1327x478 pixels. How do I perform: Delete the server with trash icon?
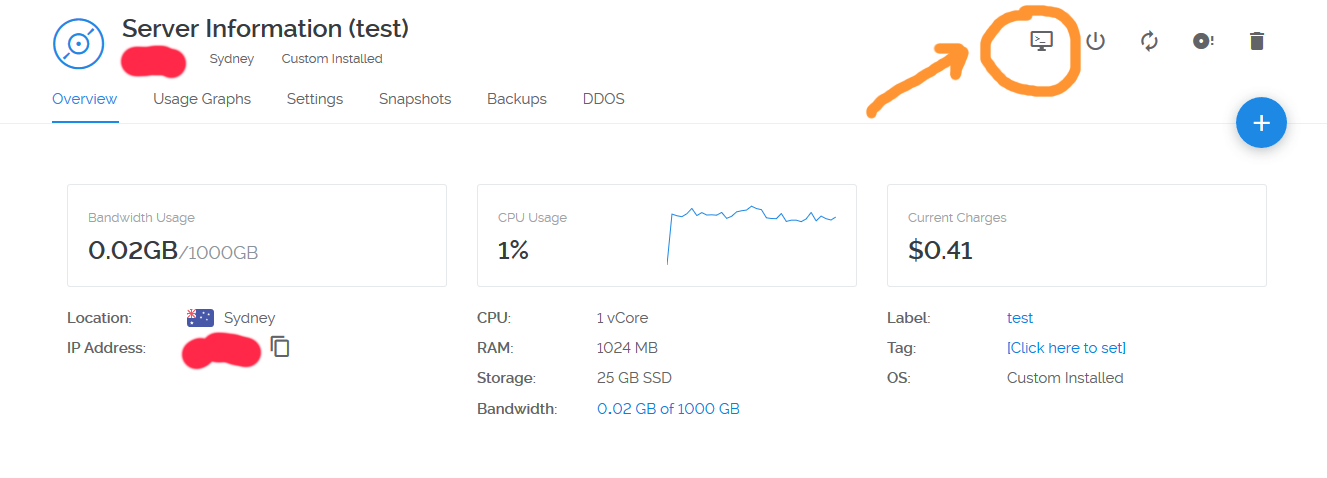(x=1257, y=41)
